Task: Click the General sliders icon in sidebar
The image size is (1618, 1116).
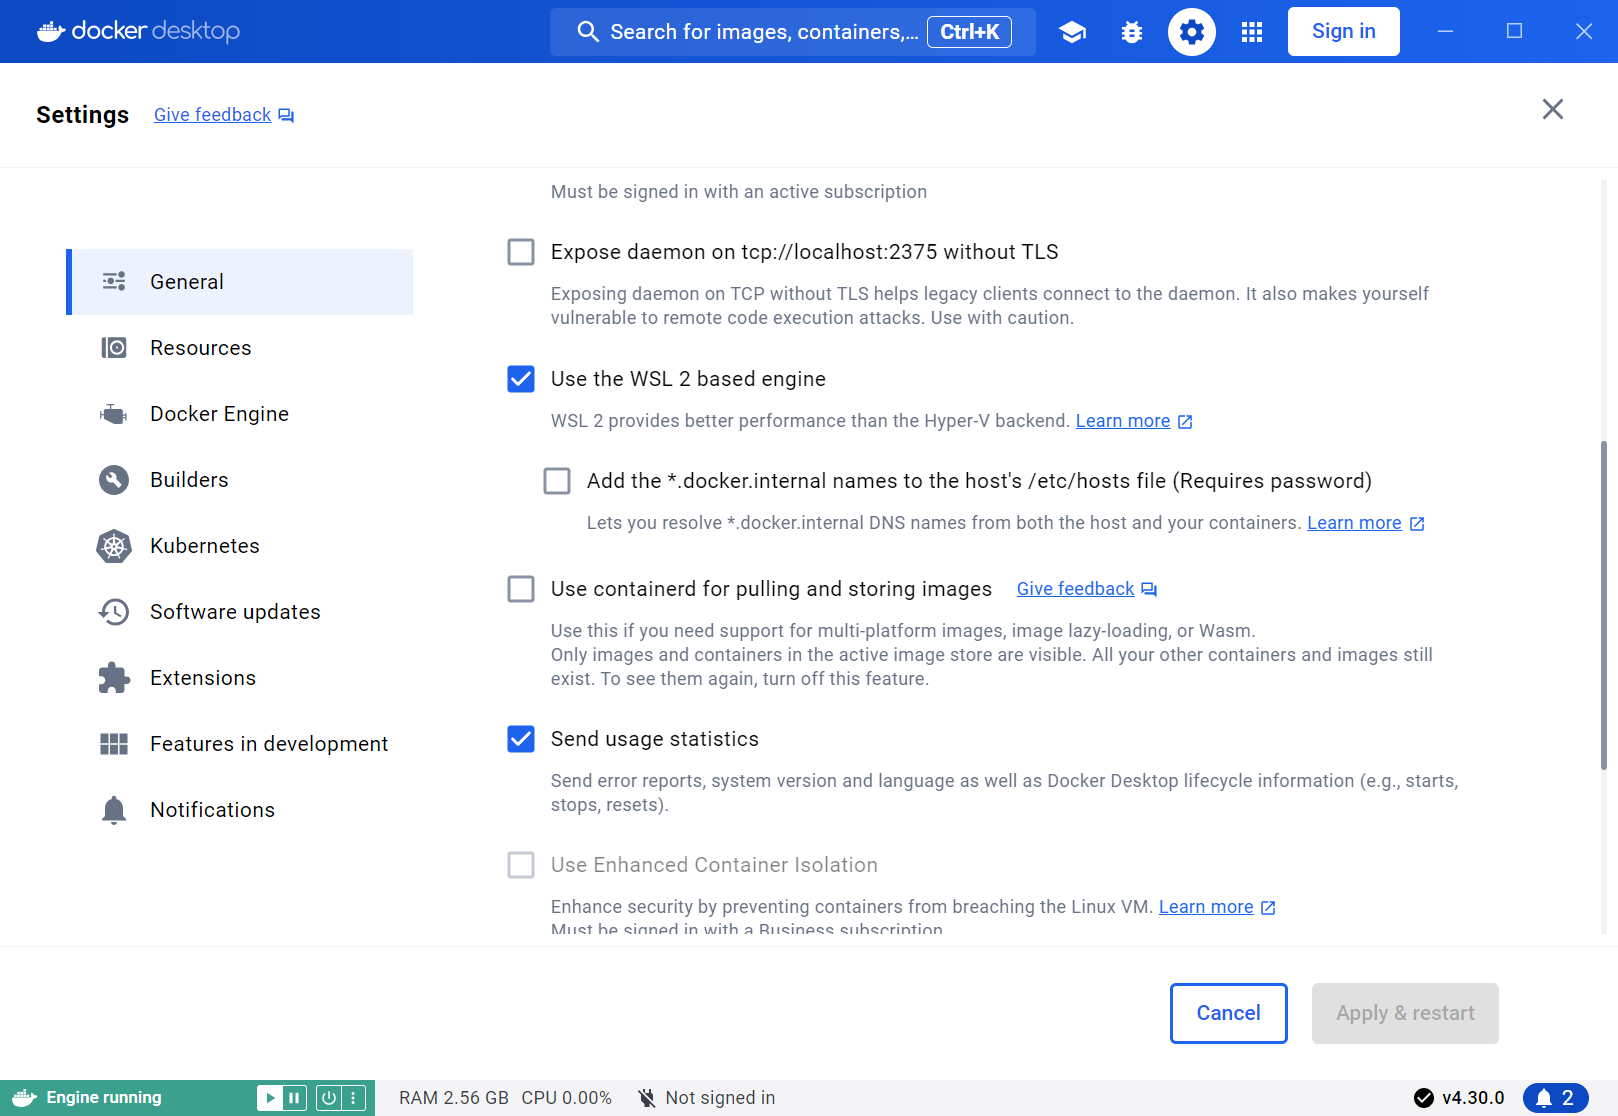Action: pos(114,281)
